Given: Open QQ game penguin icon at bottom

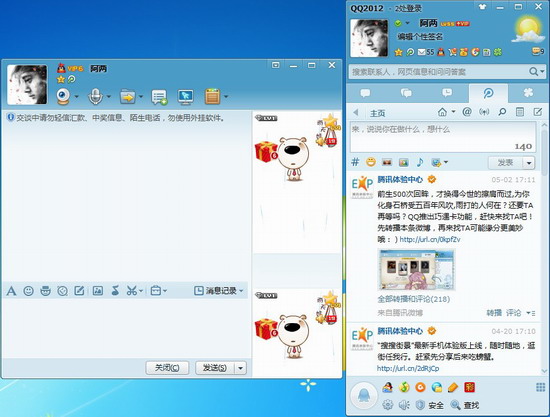Looking at the screenshot, I should point(388,387).
